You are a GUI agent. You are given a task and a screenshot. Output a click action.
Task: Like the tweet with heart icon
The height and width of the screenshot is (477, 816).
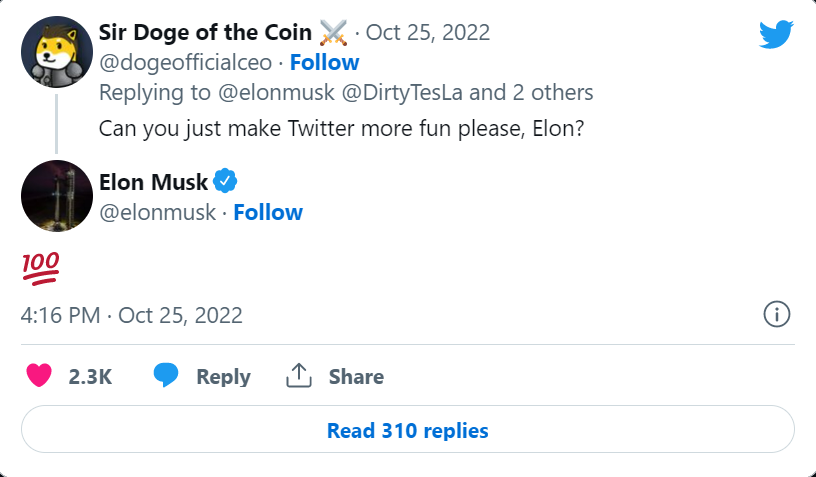(x=39, y=376)
